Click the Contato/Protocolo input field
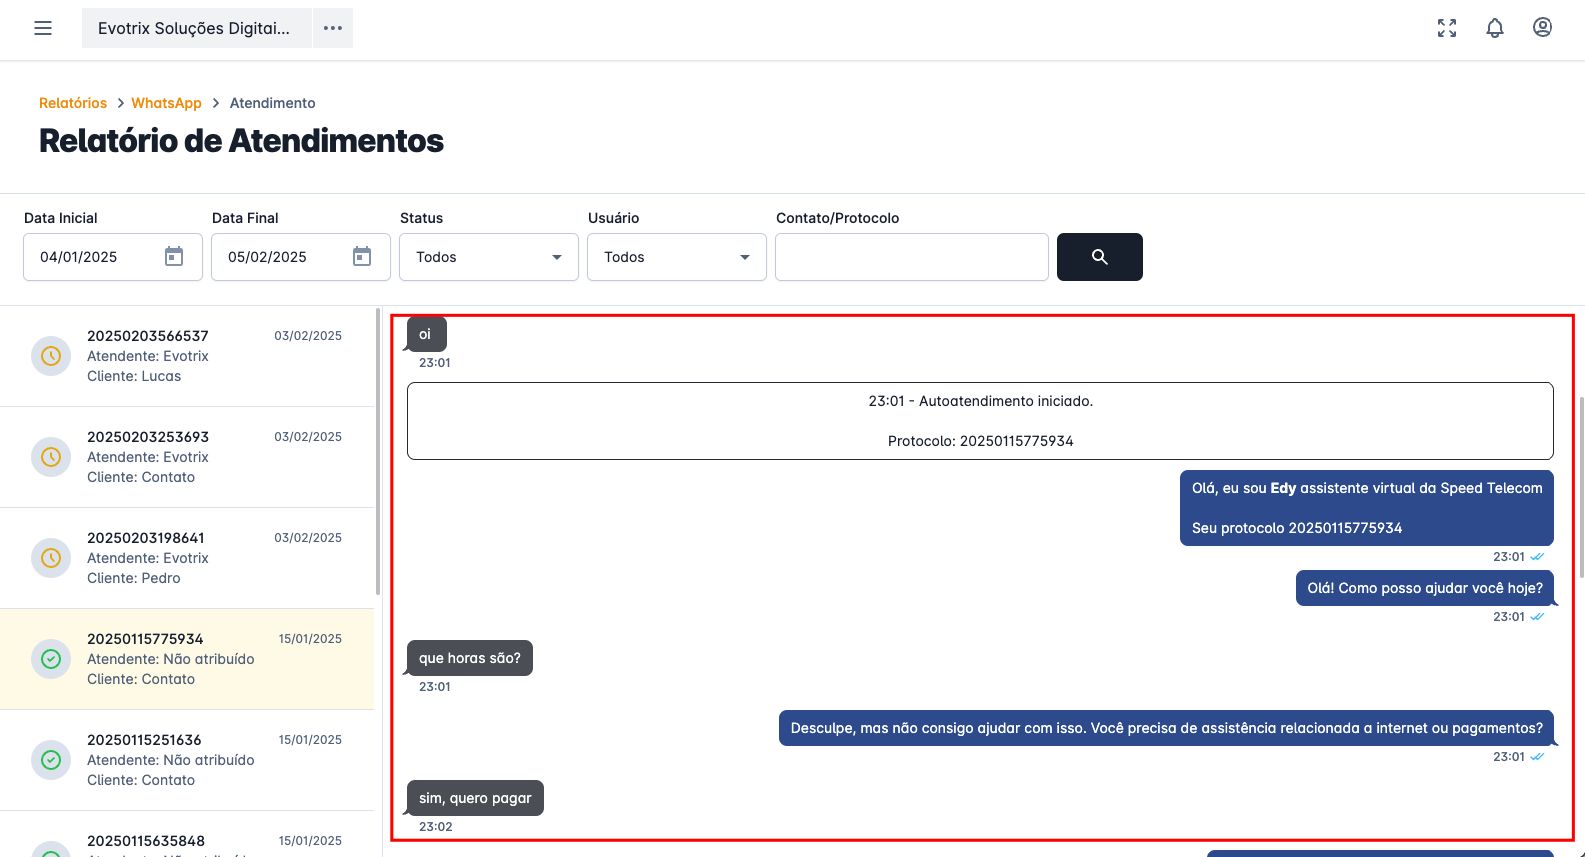 (x=911, y=257)
